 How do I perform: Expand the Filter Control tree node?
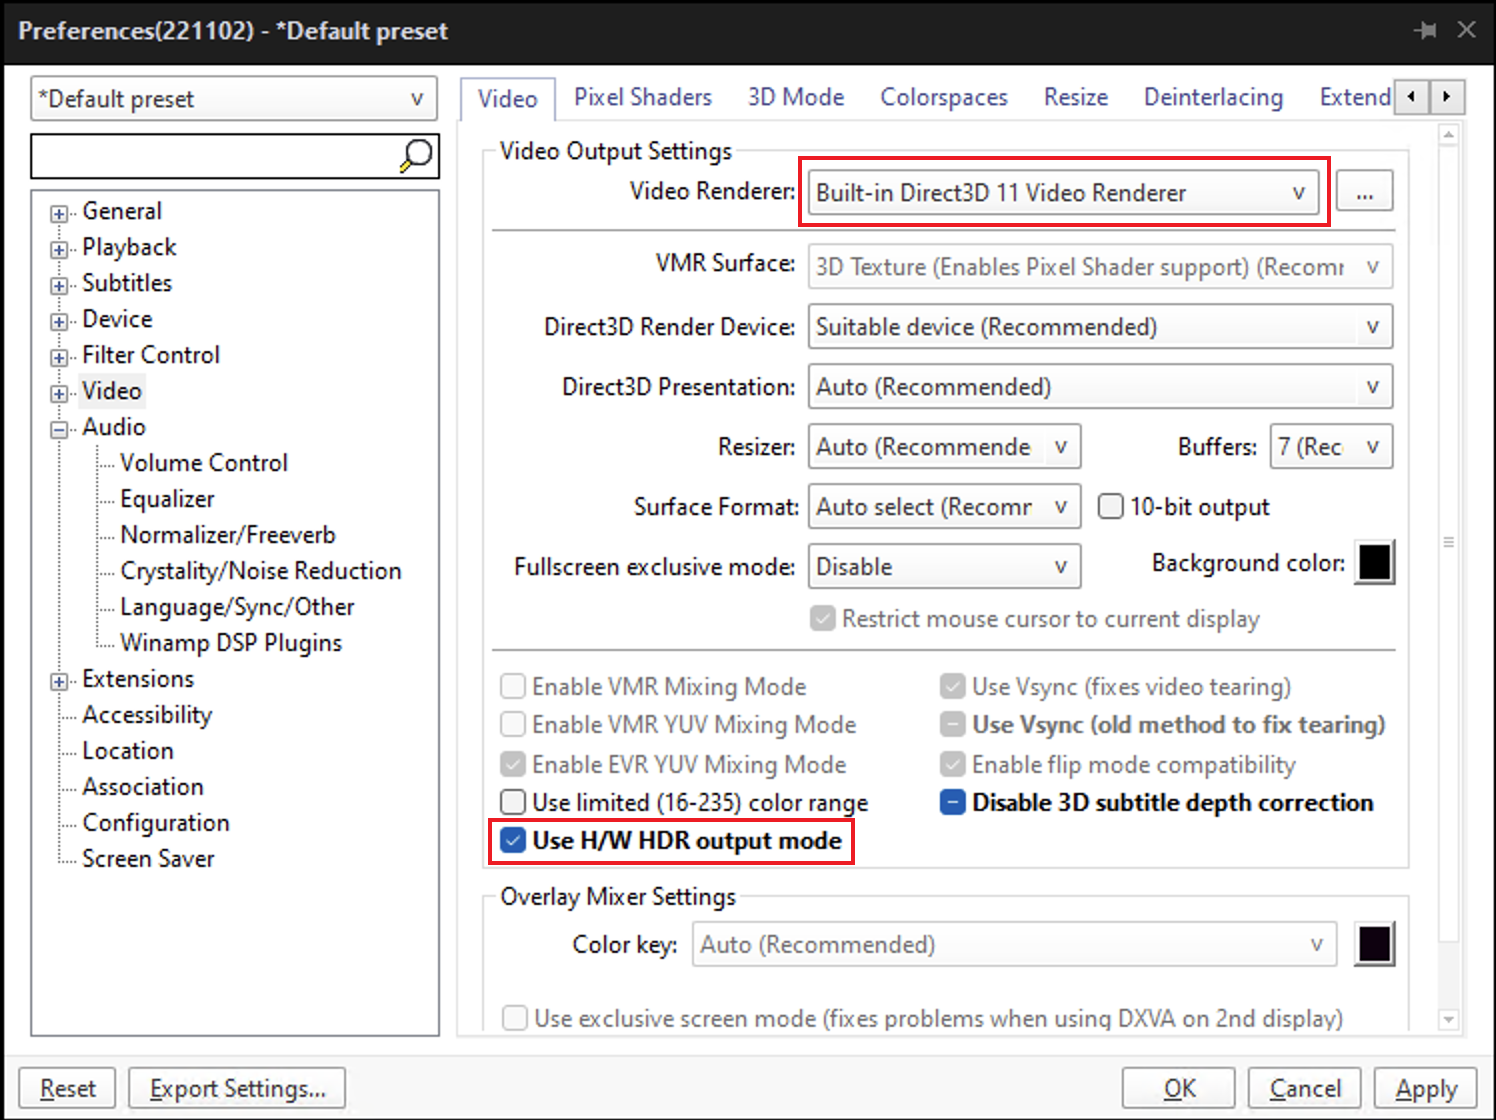pos(59,357)
